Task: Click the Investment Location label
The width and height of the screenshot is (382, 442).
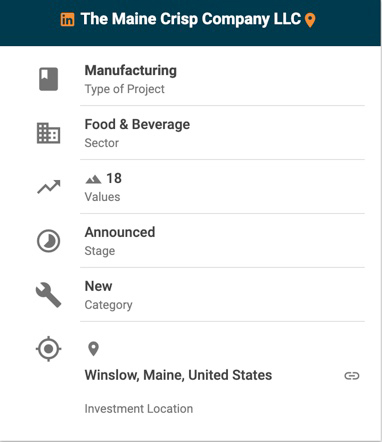Action: [x=139, y=409]
